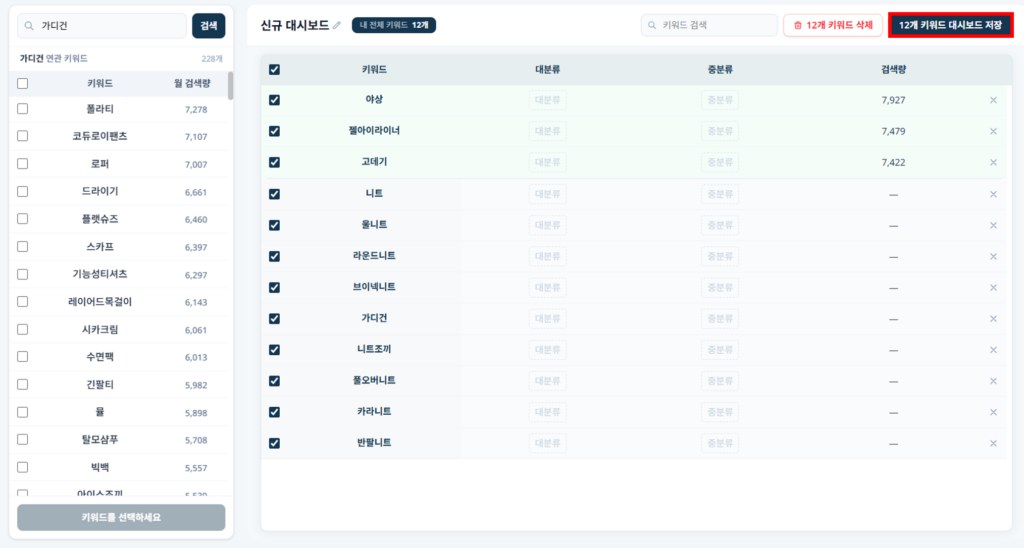
Task: Click the 월 검색량 column header
Action: [x=190, y=84]
